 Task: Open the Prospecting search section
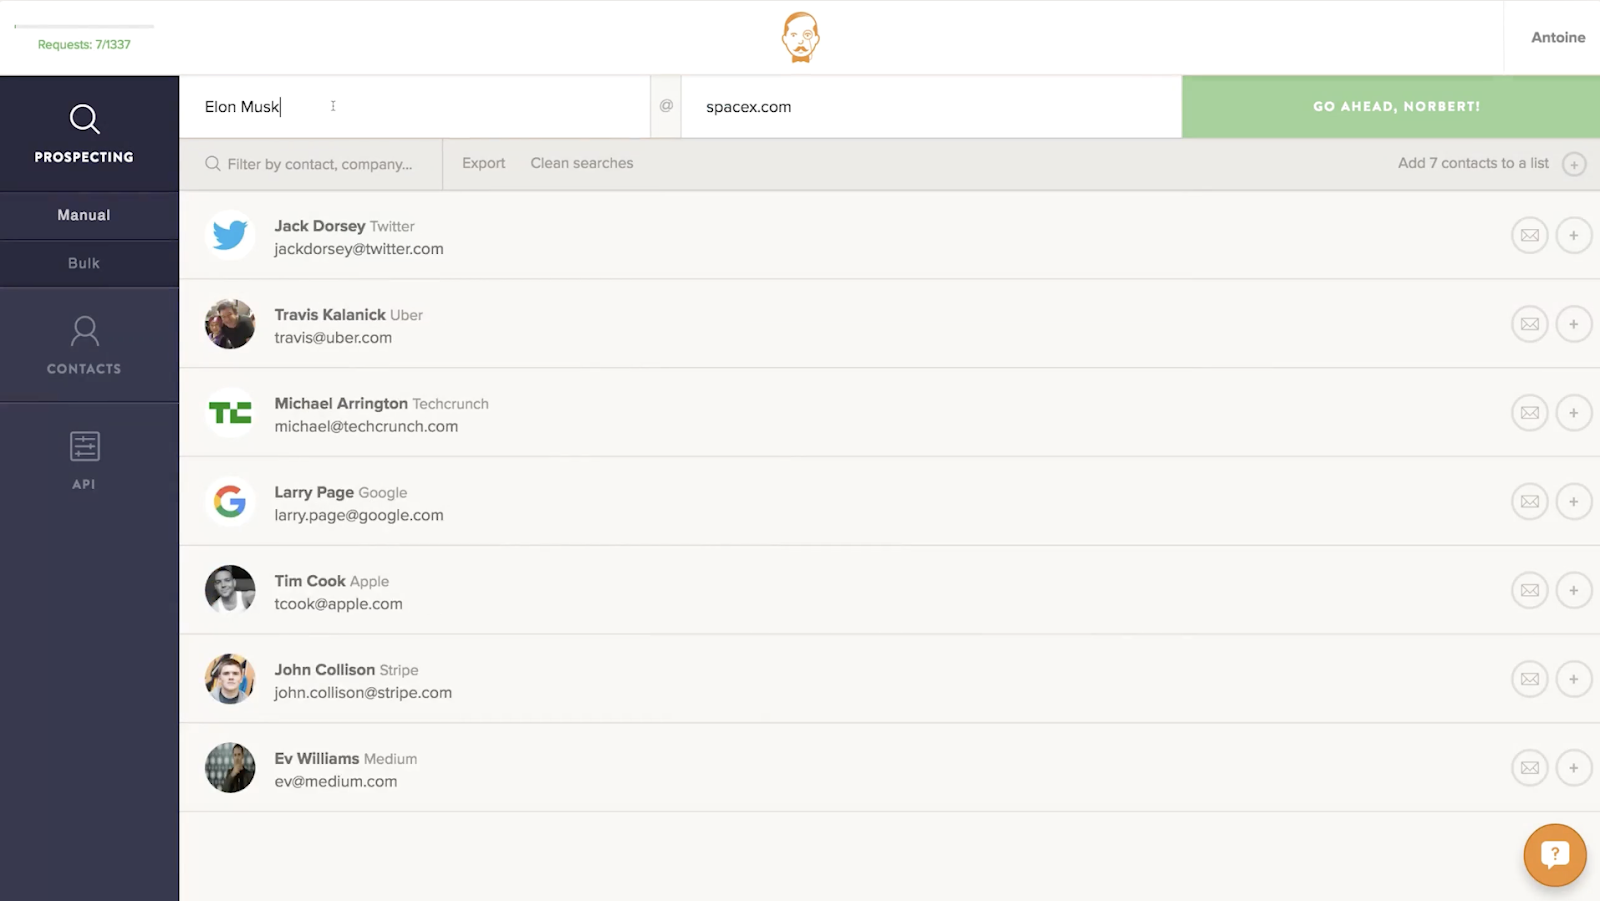[x=84, y=133]
